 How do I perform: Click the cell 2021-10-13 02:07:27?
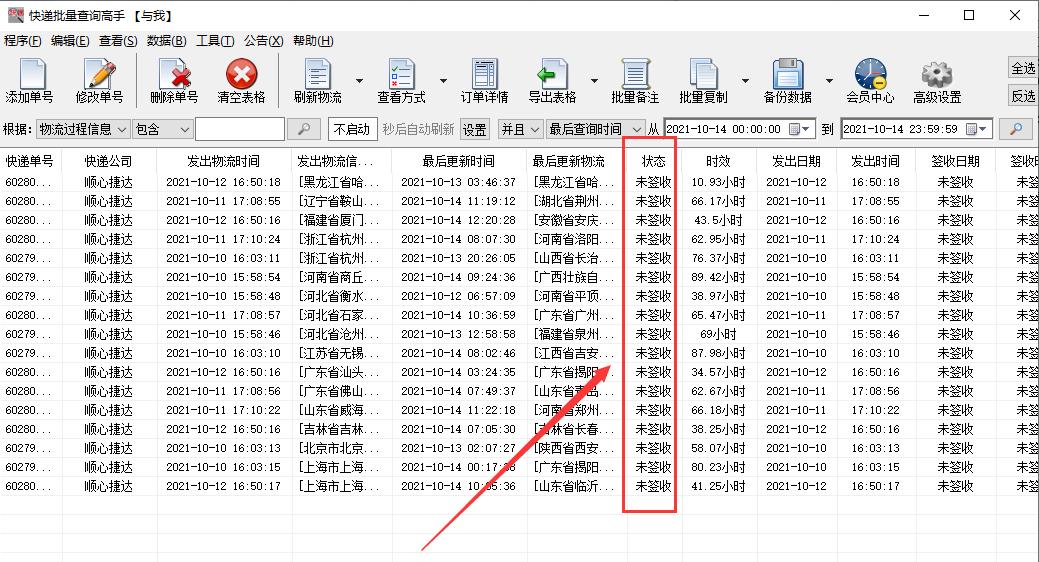[459, 448]
